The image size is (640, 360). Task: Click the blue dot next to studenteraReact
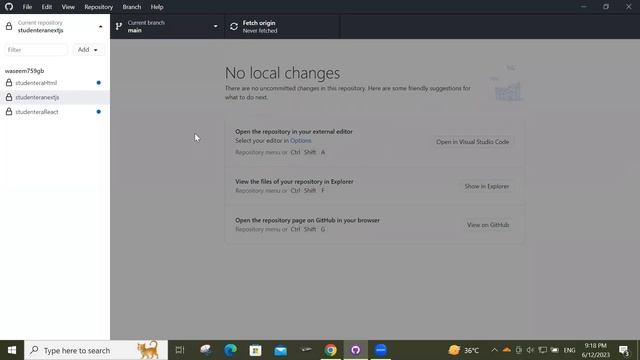point(98,112)
